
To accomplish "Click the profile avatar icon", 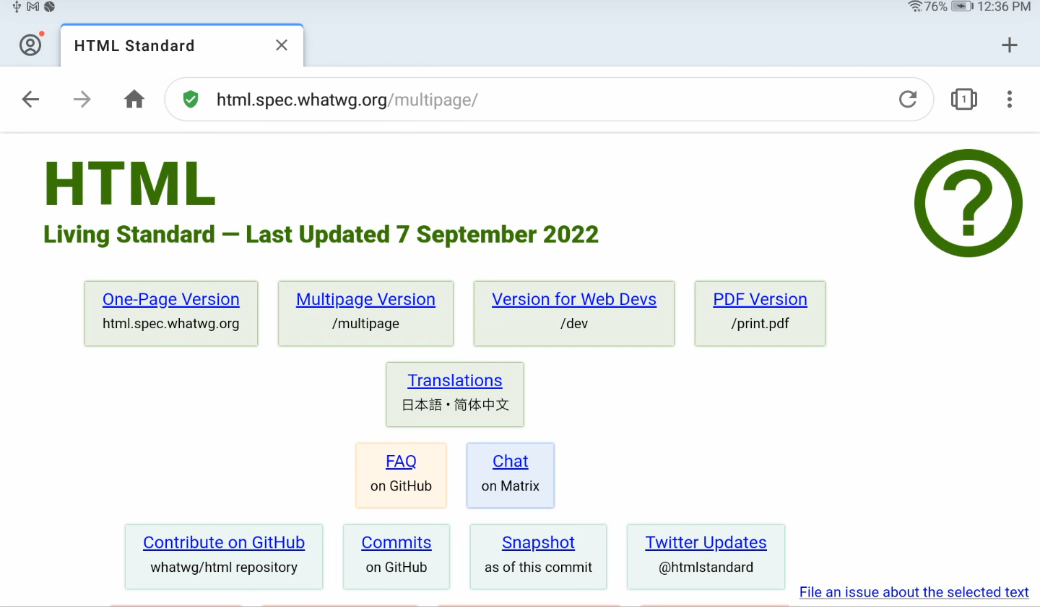I will coord(31,45).
